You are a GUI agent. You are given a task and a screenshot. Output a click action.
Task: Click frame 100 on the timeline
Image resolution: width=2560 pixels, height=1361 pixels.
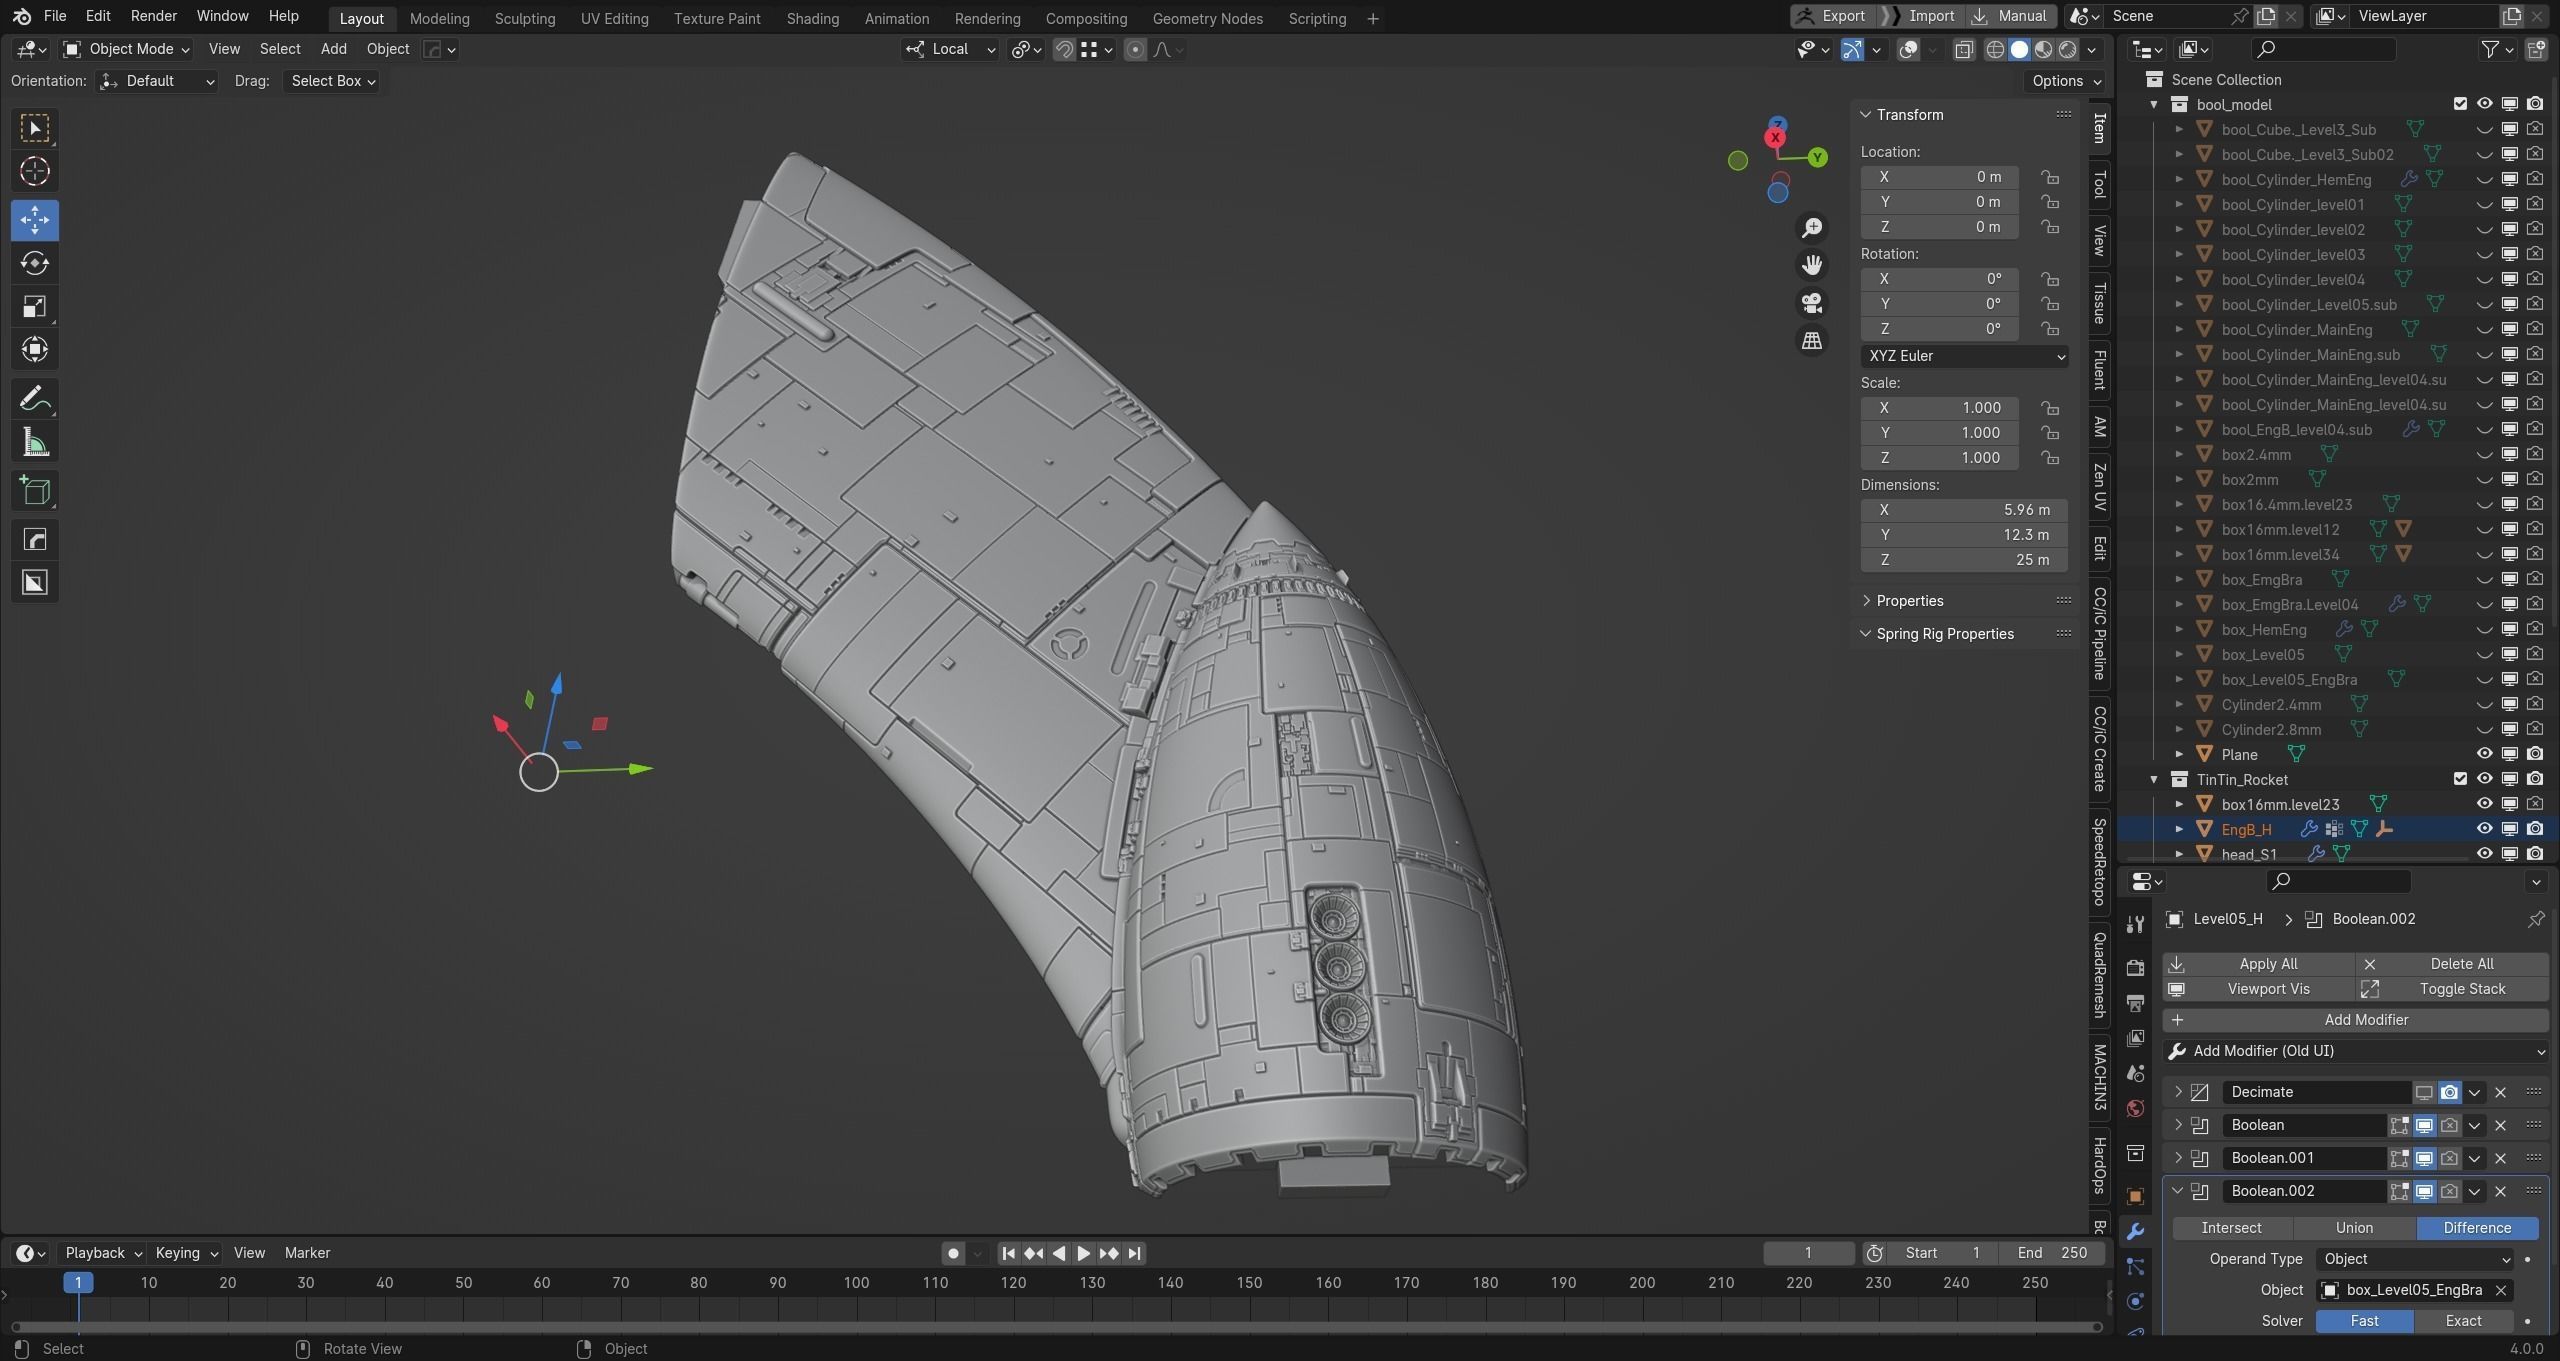point(856,1283)
